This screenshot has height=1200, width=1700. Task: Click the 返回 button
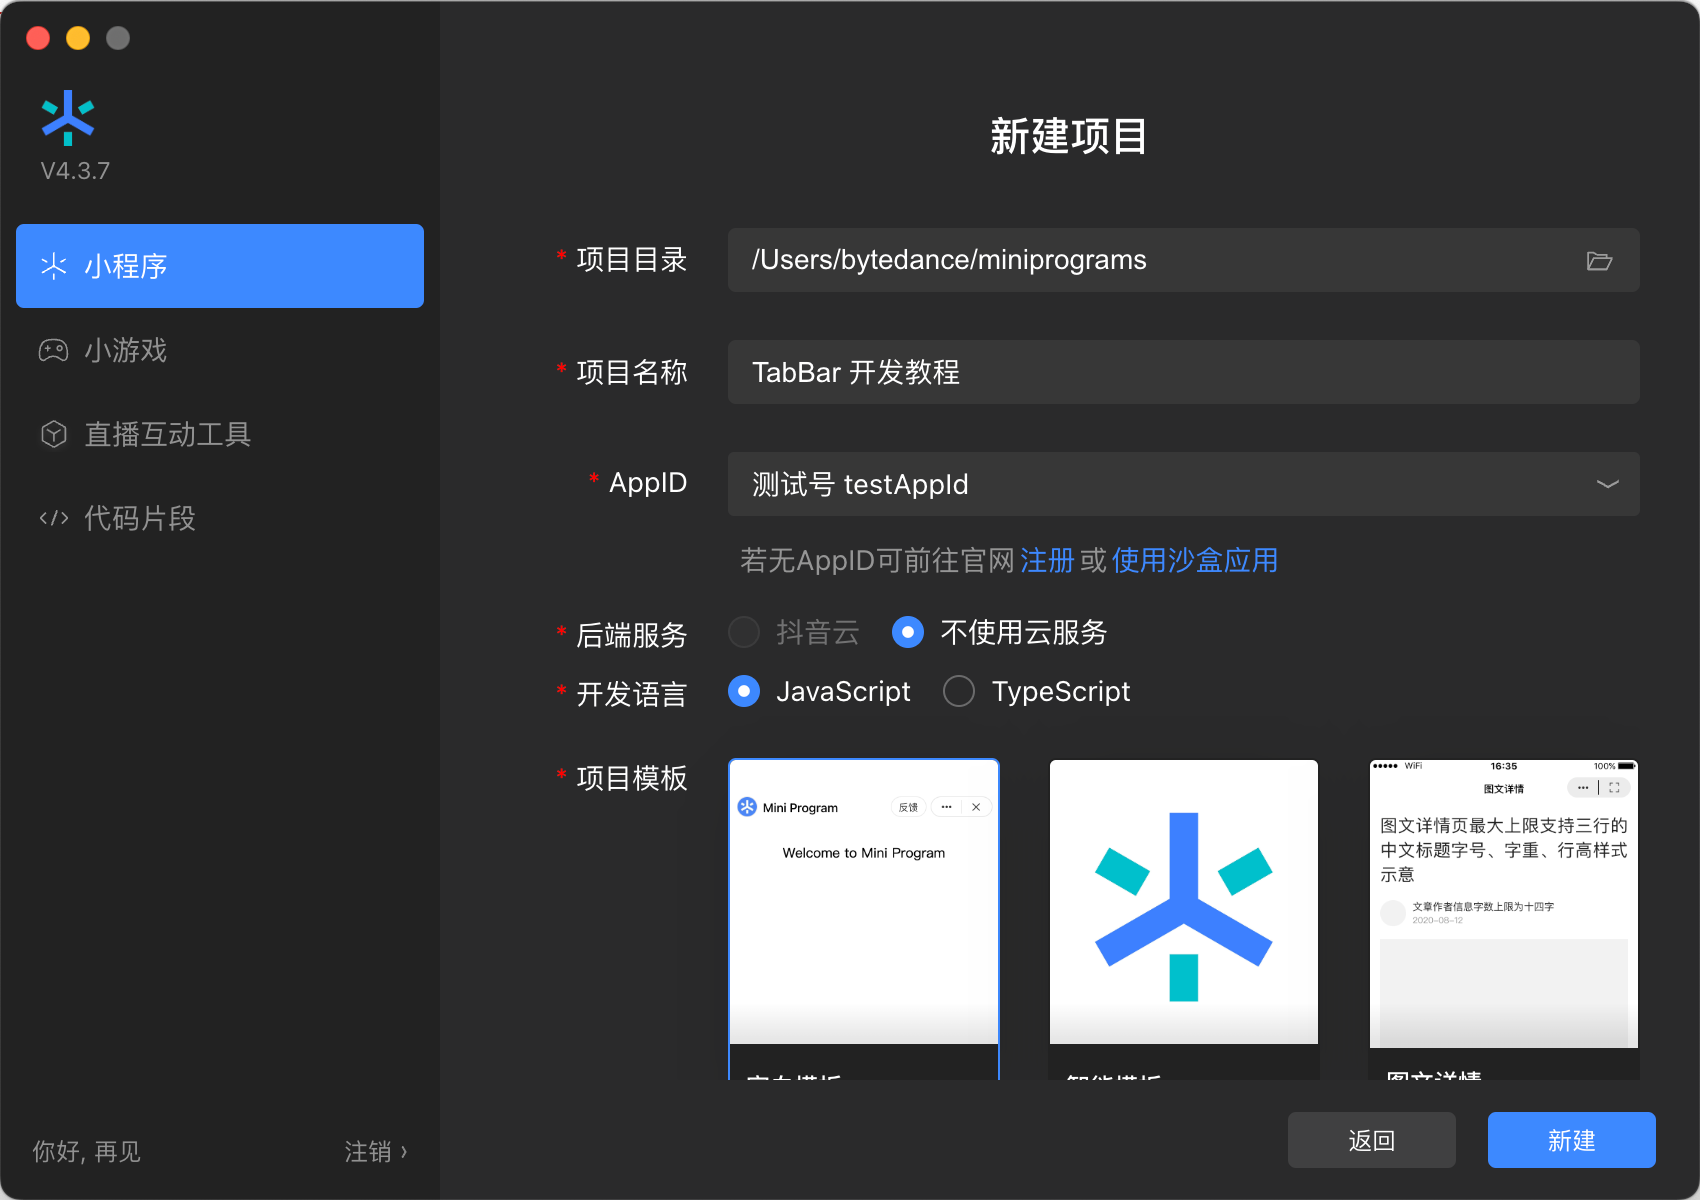(1372, 1140)
